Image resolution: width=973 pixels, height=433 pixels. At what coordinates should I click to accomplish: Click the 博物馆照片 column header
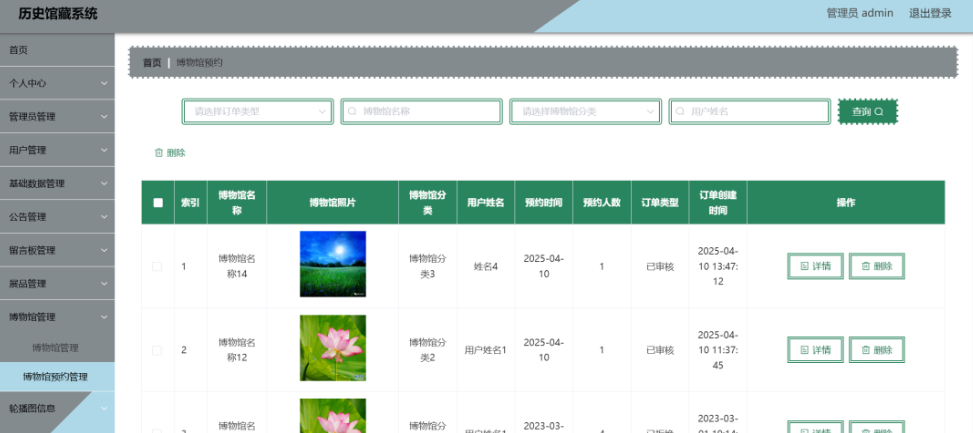pyautogui.click(x=333, y=203)
